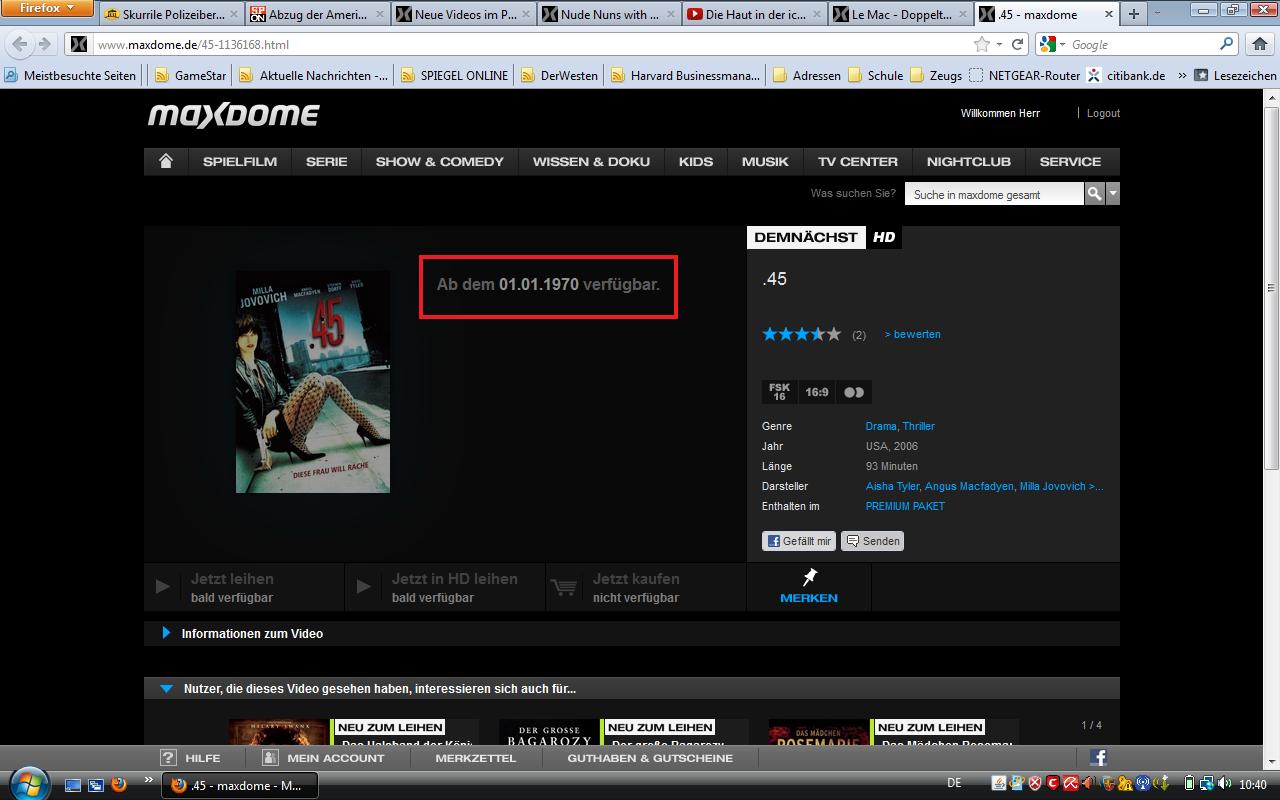Show more bookmarks via chevron
1280x800 pixels.
(1182, 75)
